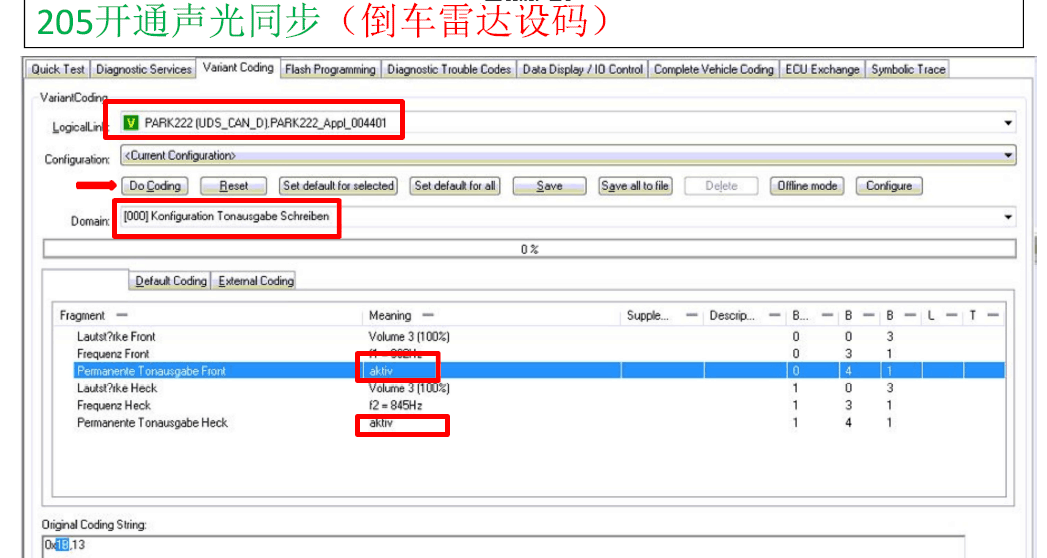Click the Fragment column header
1047x558 pixels.
point(83,316)
